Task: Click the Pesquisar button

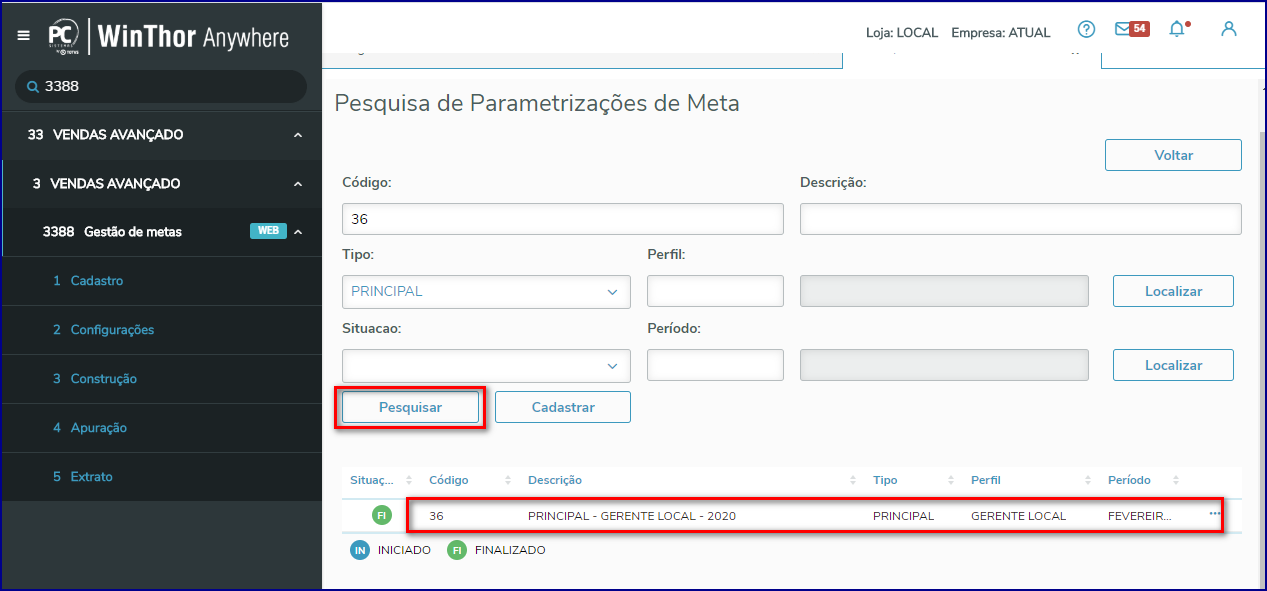Action: pos(410,408)
